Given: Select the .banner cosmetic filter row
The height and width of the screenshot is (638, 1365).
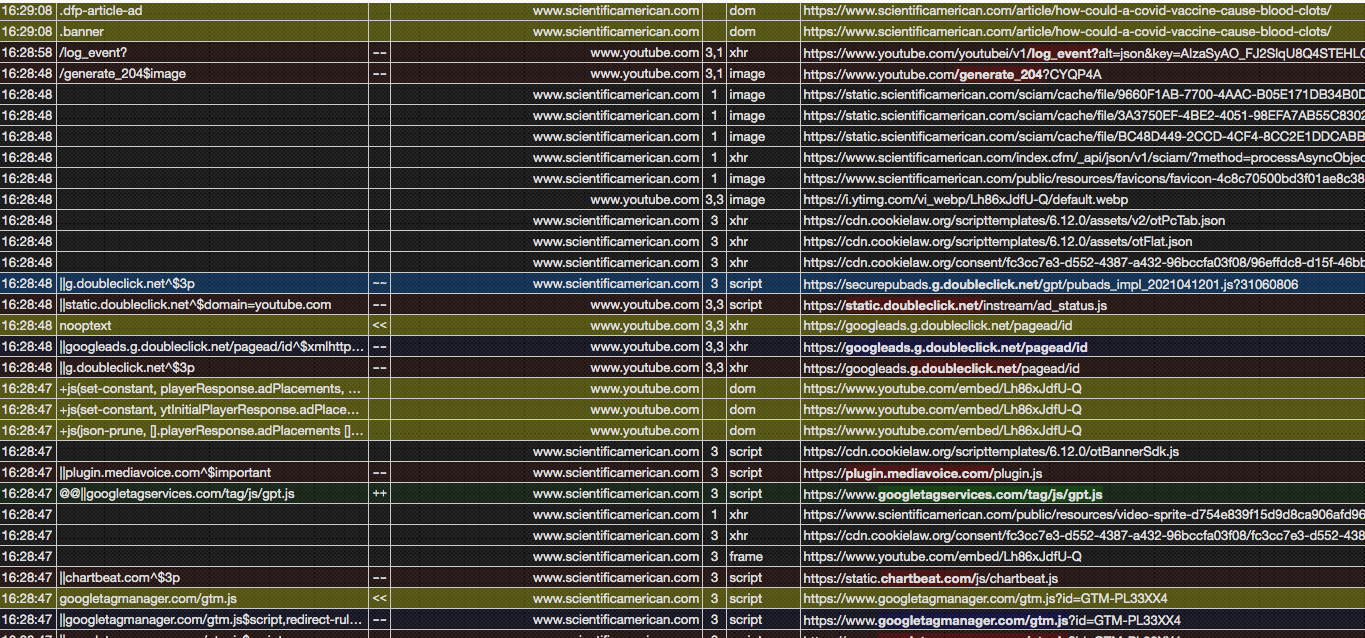Looking at the screenshot, I should 80,31.
